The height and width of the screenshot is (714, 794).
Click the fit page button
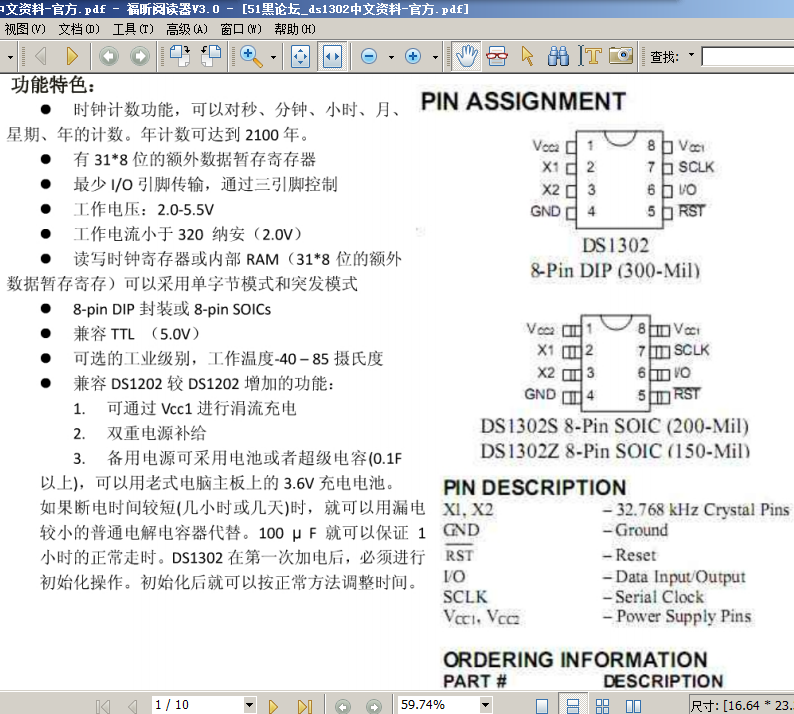(x=301, y=56)
